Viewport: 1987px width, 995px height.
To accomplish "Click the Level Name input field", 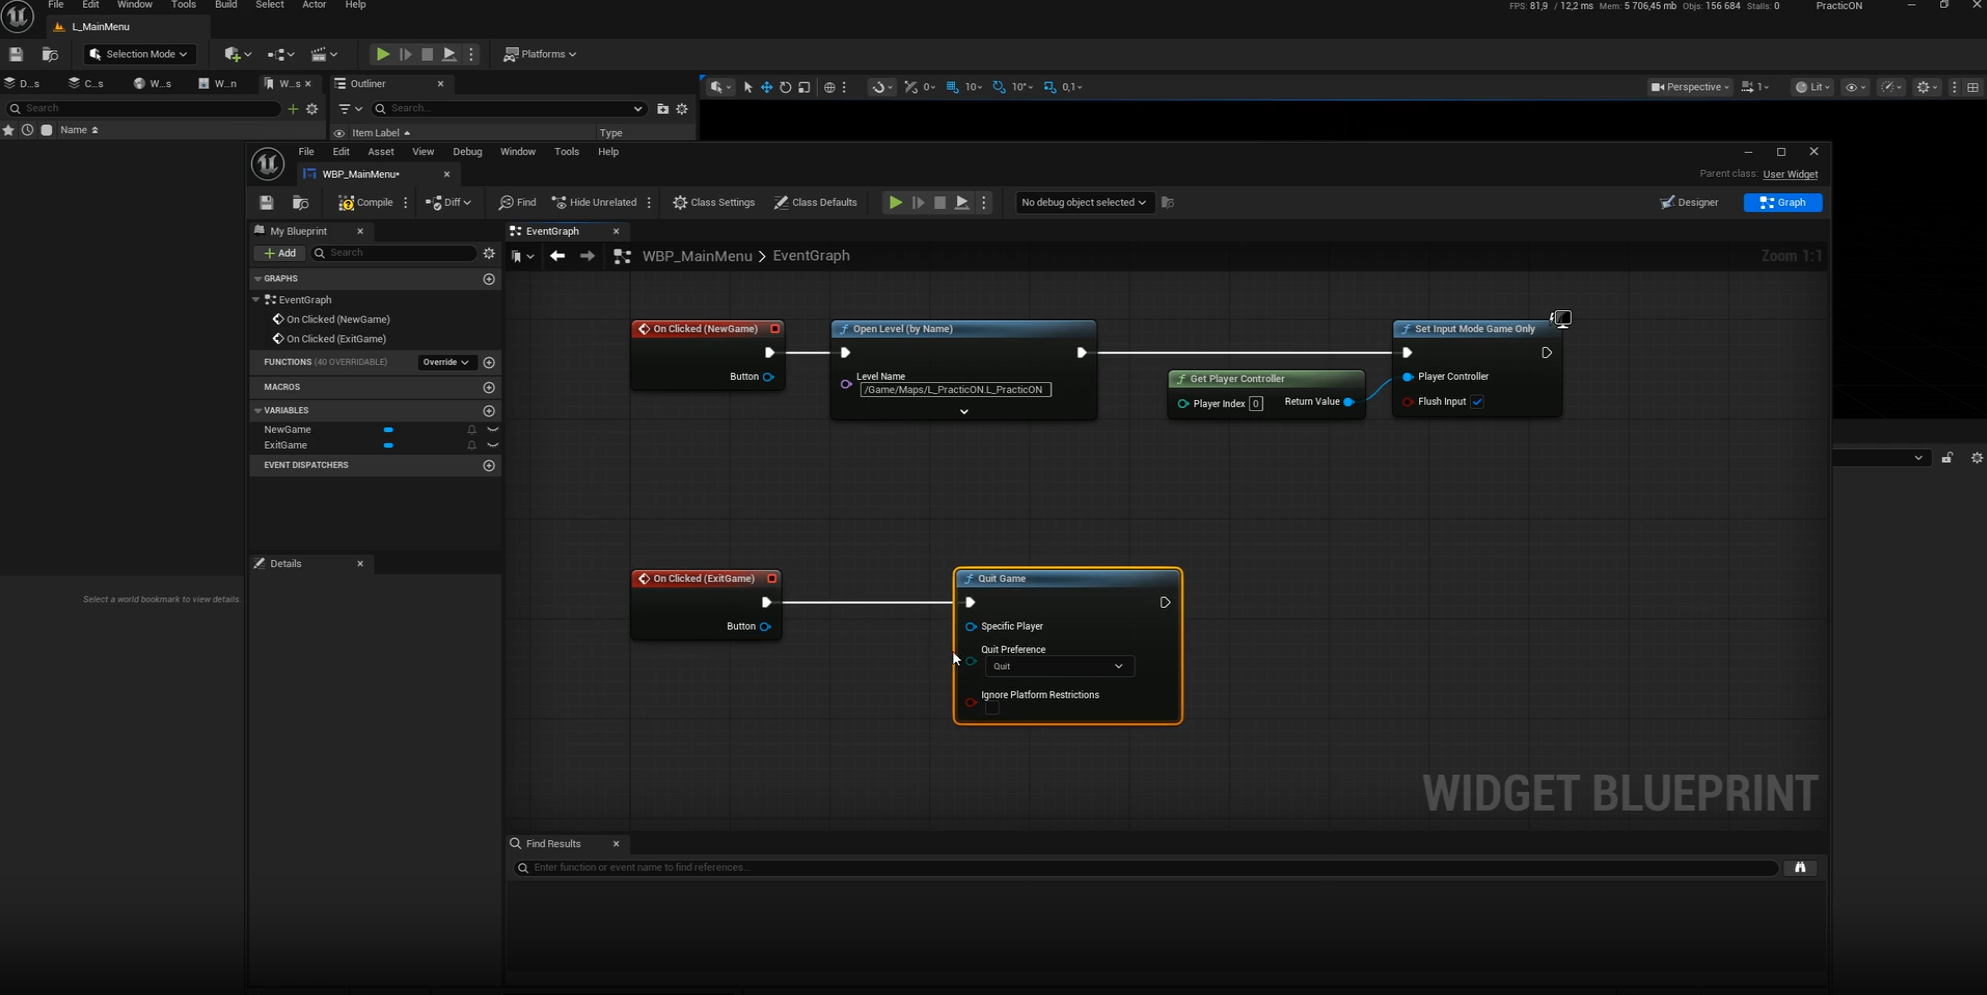I will tap(955, 390).
